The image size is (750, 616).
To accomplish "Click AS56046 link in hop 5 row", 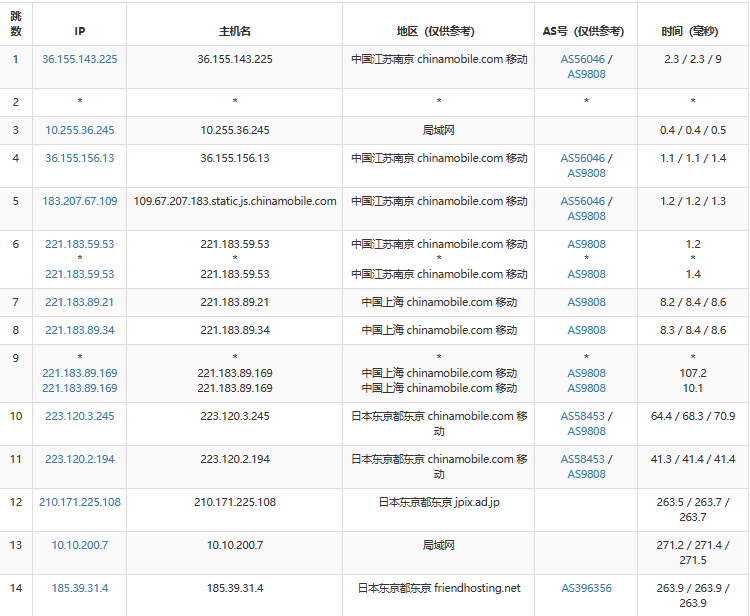I will [x=583, y=201].
